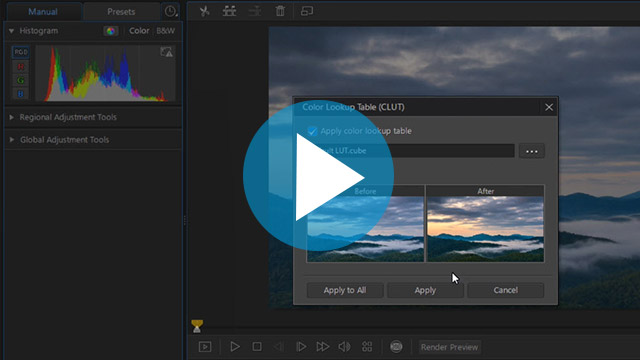
Task: Switch to the Manual tab
Action: tap(43, 11)
